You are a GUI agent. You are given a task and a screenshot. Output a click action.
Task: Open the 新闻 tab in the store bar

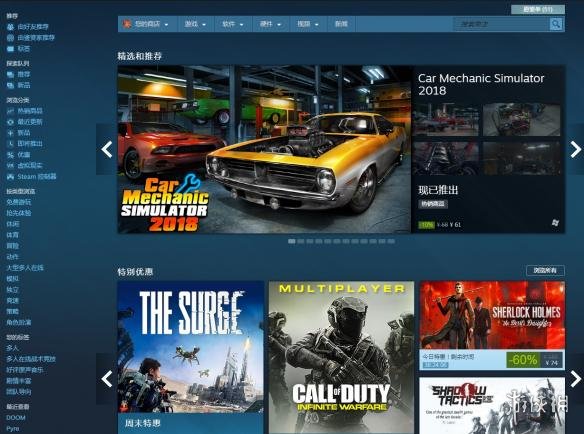341,24
